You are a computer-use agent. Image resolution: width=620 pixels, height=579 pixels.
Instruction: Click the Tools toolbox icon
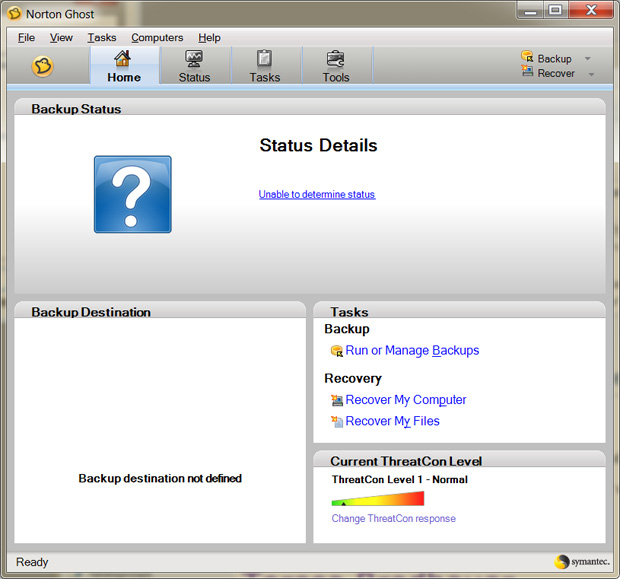tap(335, 59)
